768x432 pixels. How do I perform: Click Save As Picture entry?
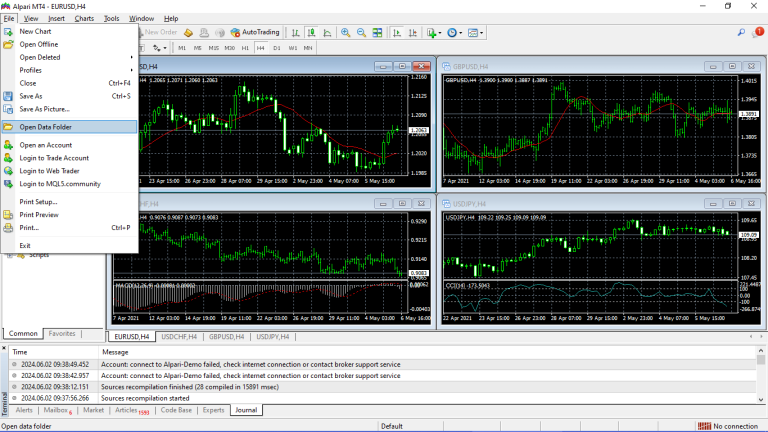point(70,109)
